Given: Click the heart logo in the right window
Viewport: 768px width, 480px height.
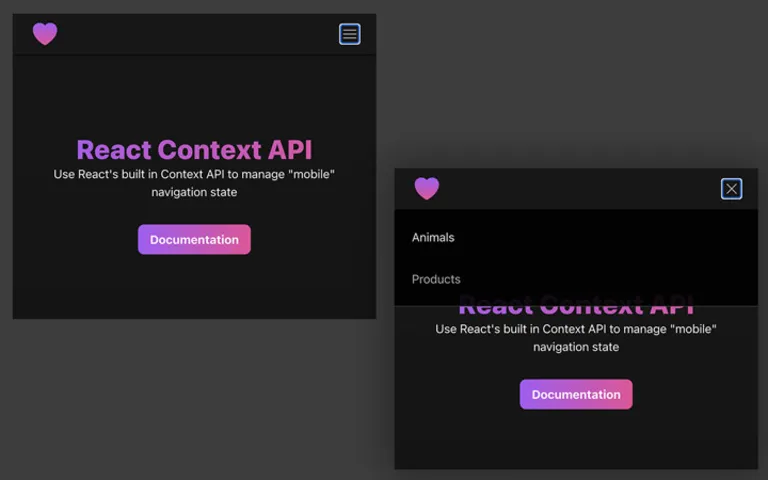Looking at the screenshot, I should click(427, 188).
